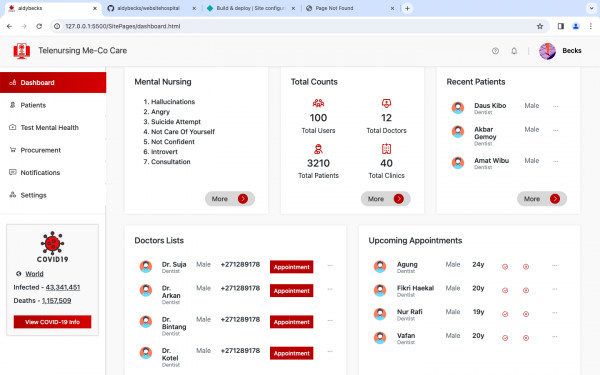
Task: Click Hallucinations in Mental Nursing list
Action: tap(173, 102)
